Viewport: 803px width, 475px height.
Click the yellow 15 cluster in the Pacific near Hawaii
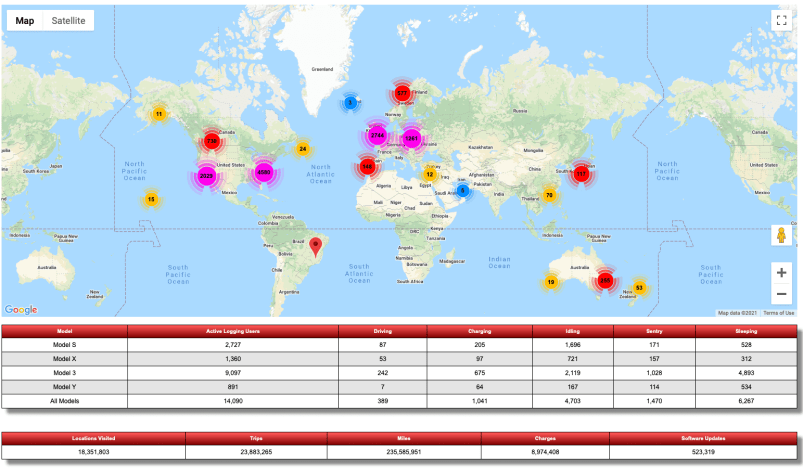(x=151, y=200)
